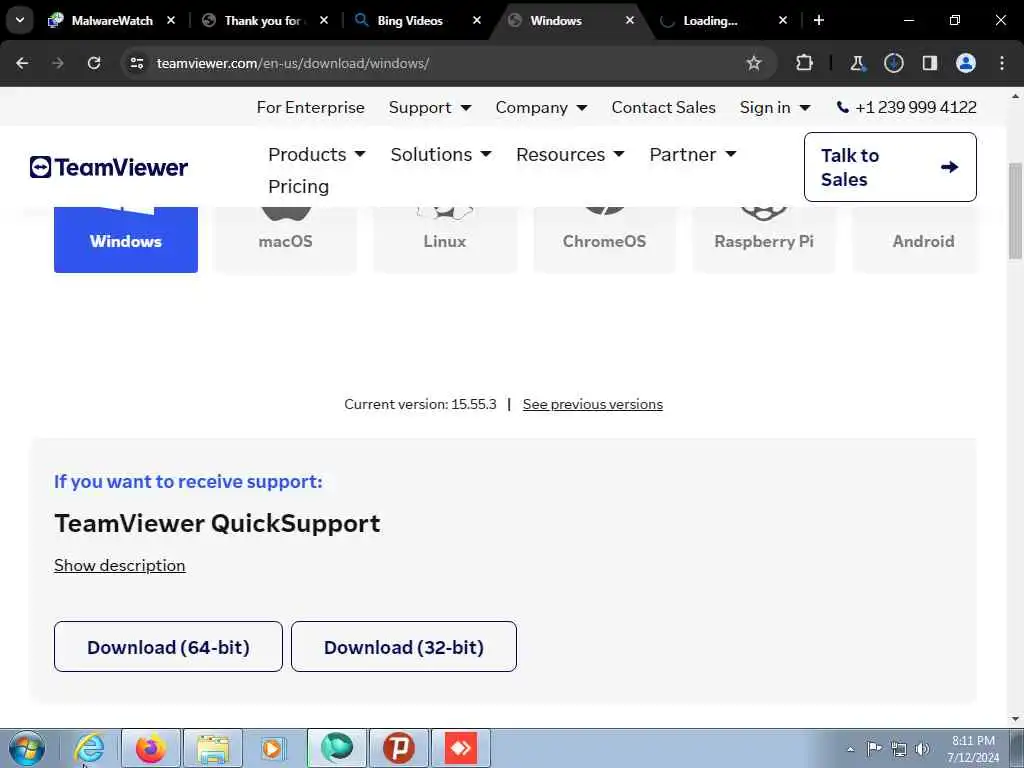Screen dimensions: 1024x768
Task: Click Download (32-bit) button
Action: 404,647
